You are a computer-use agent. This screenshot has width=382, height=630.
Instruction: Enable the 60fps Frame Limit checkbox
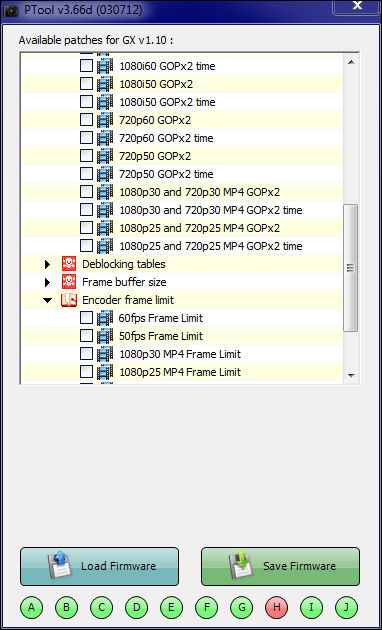pyautogui.click(x=86, y=318)
